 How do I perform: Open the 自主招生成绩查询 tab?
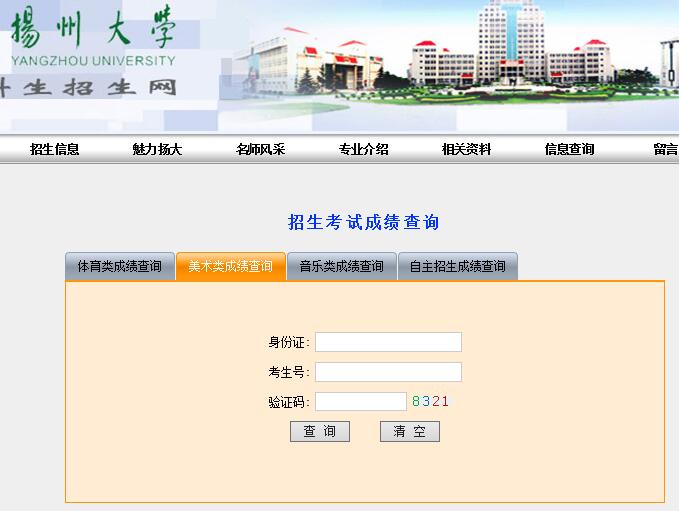pyautogui.click(x=457, y=267)
